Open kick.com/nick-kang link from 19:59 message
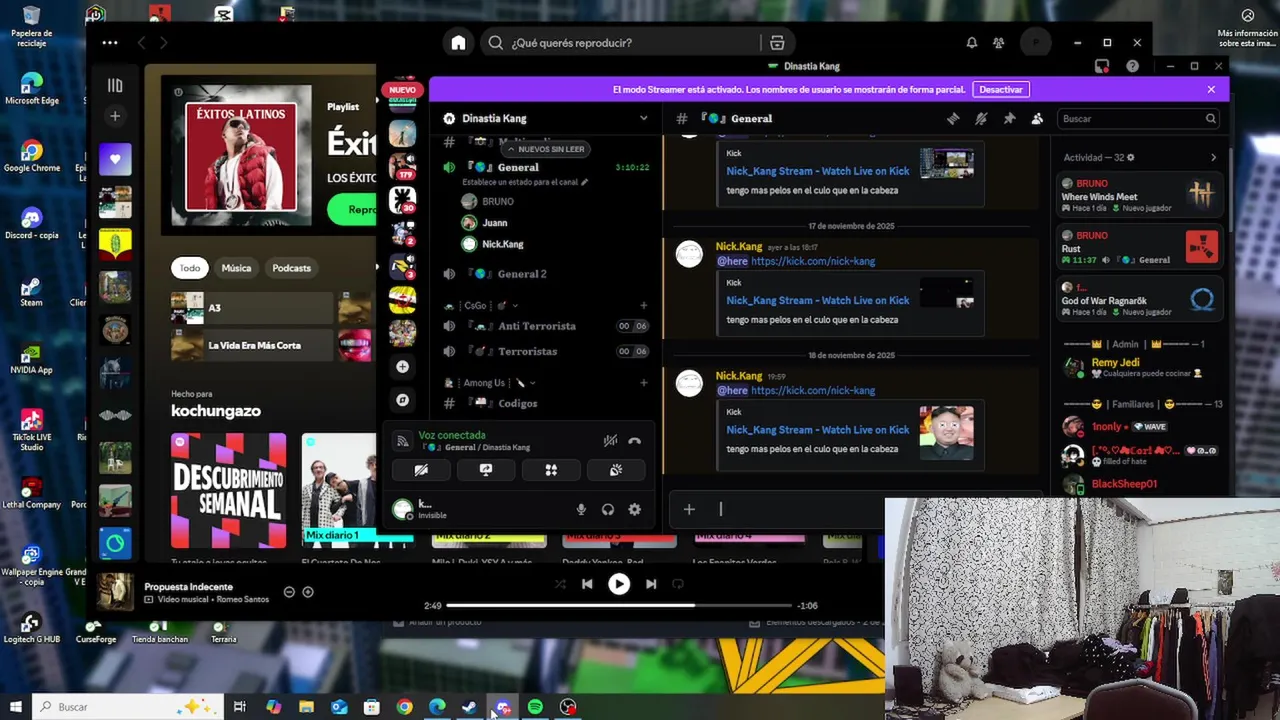The image size is (1280, 720). [x=813, y=391]
